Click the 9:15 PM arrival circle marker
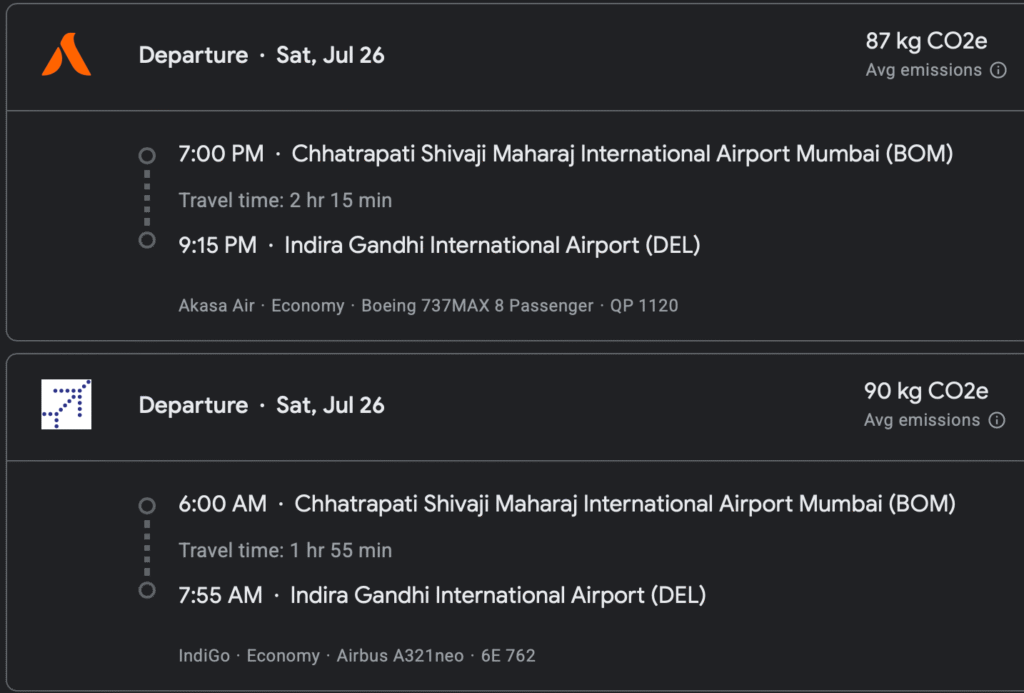Screen dimensions: 1024x693 point(147,240)
